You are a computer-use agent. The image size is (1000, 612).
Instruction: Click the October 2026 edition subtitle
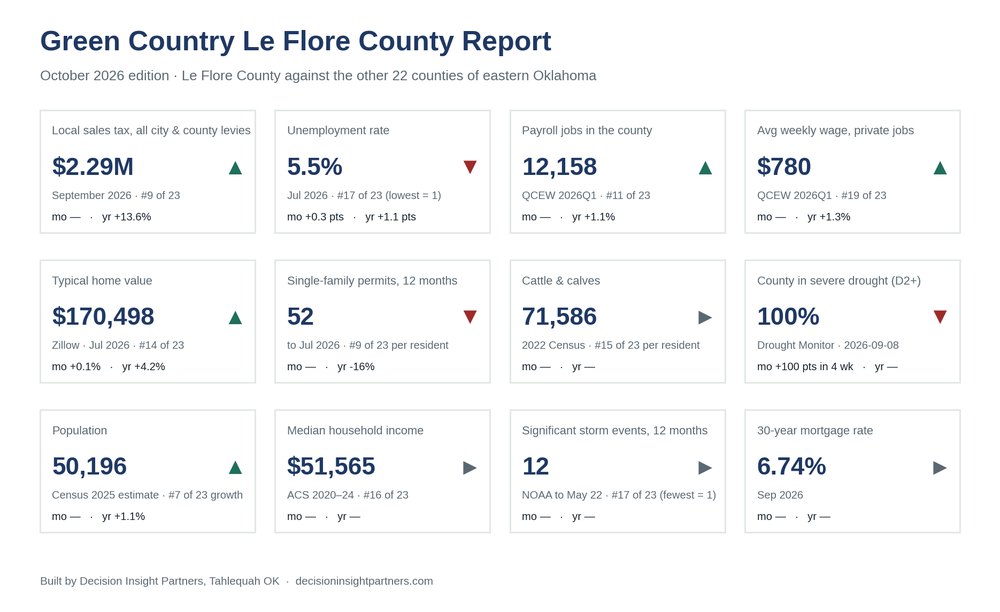tap(318, 76)
